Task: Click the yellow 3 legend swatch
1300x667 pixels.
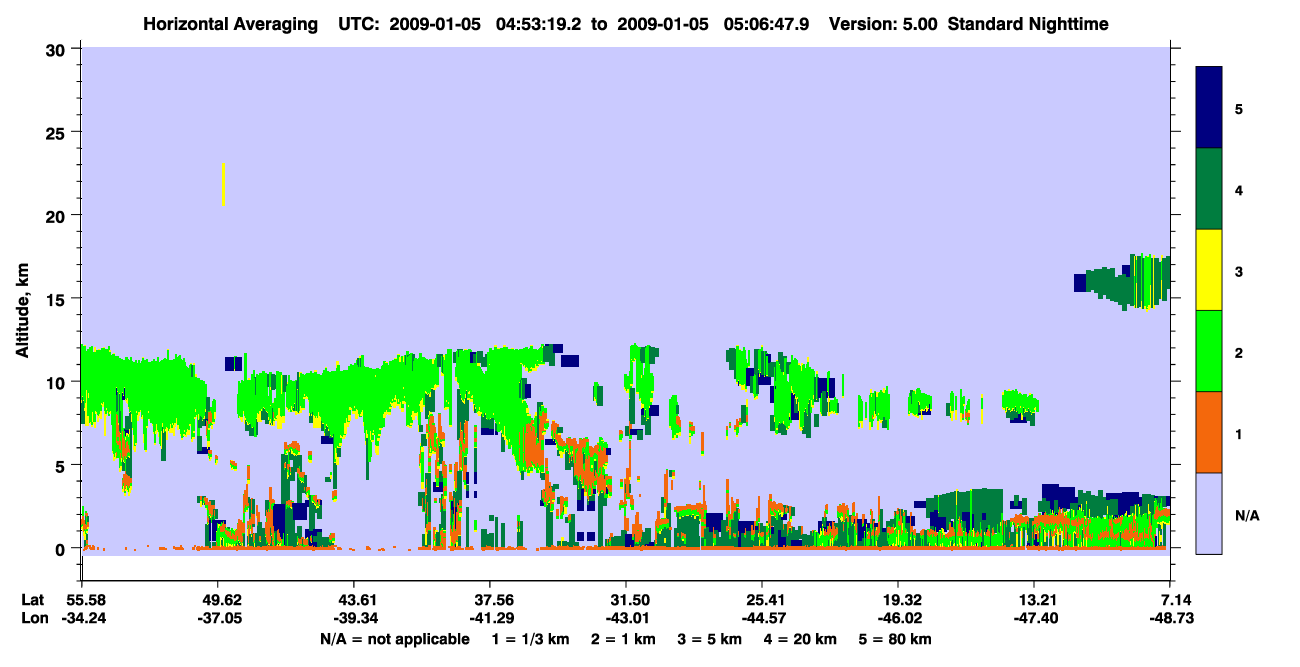Action: [1209, 270]
